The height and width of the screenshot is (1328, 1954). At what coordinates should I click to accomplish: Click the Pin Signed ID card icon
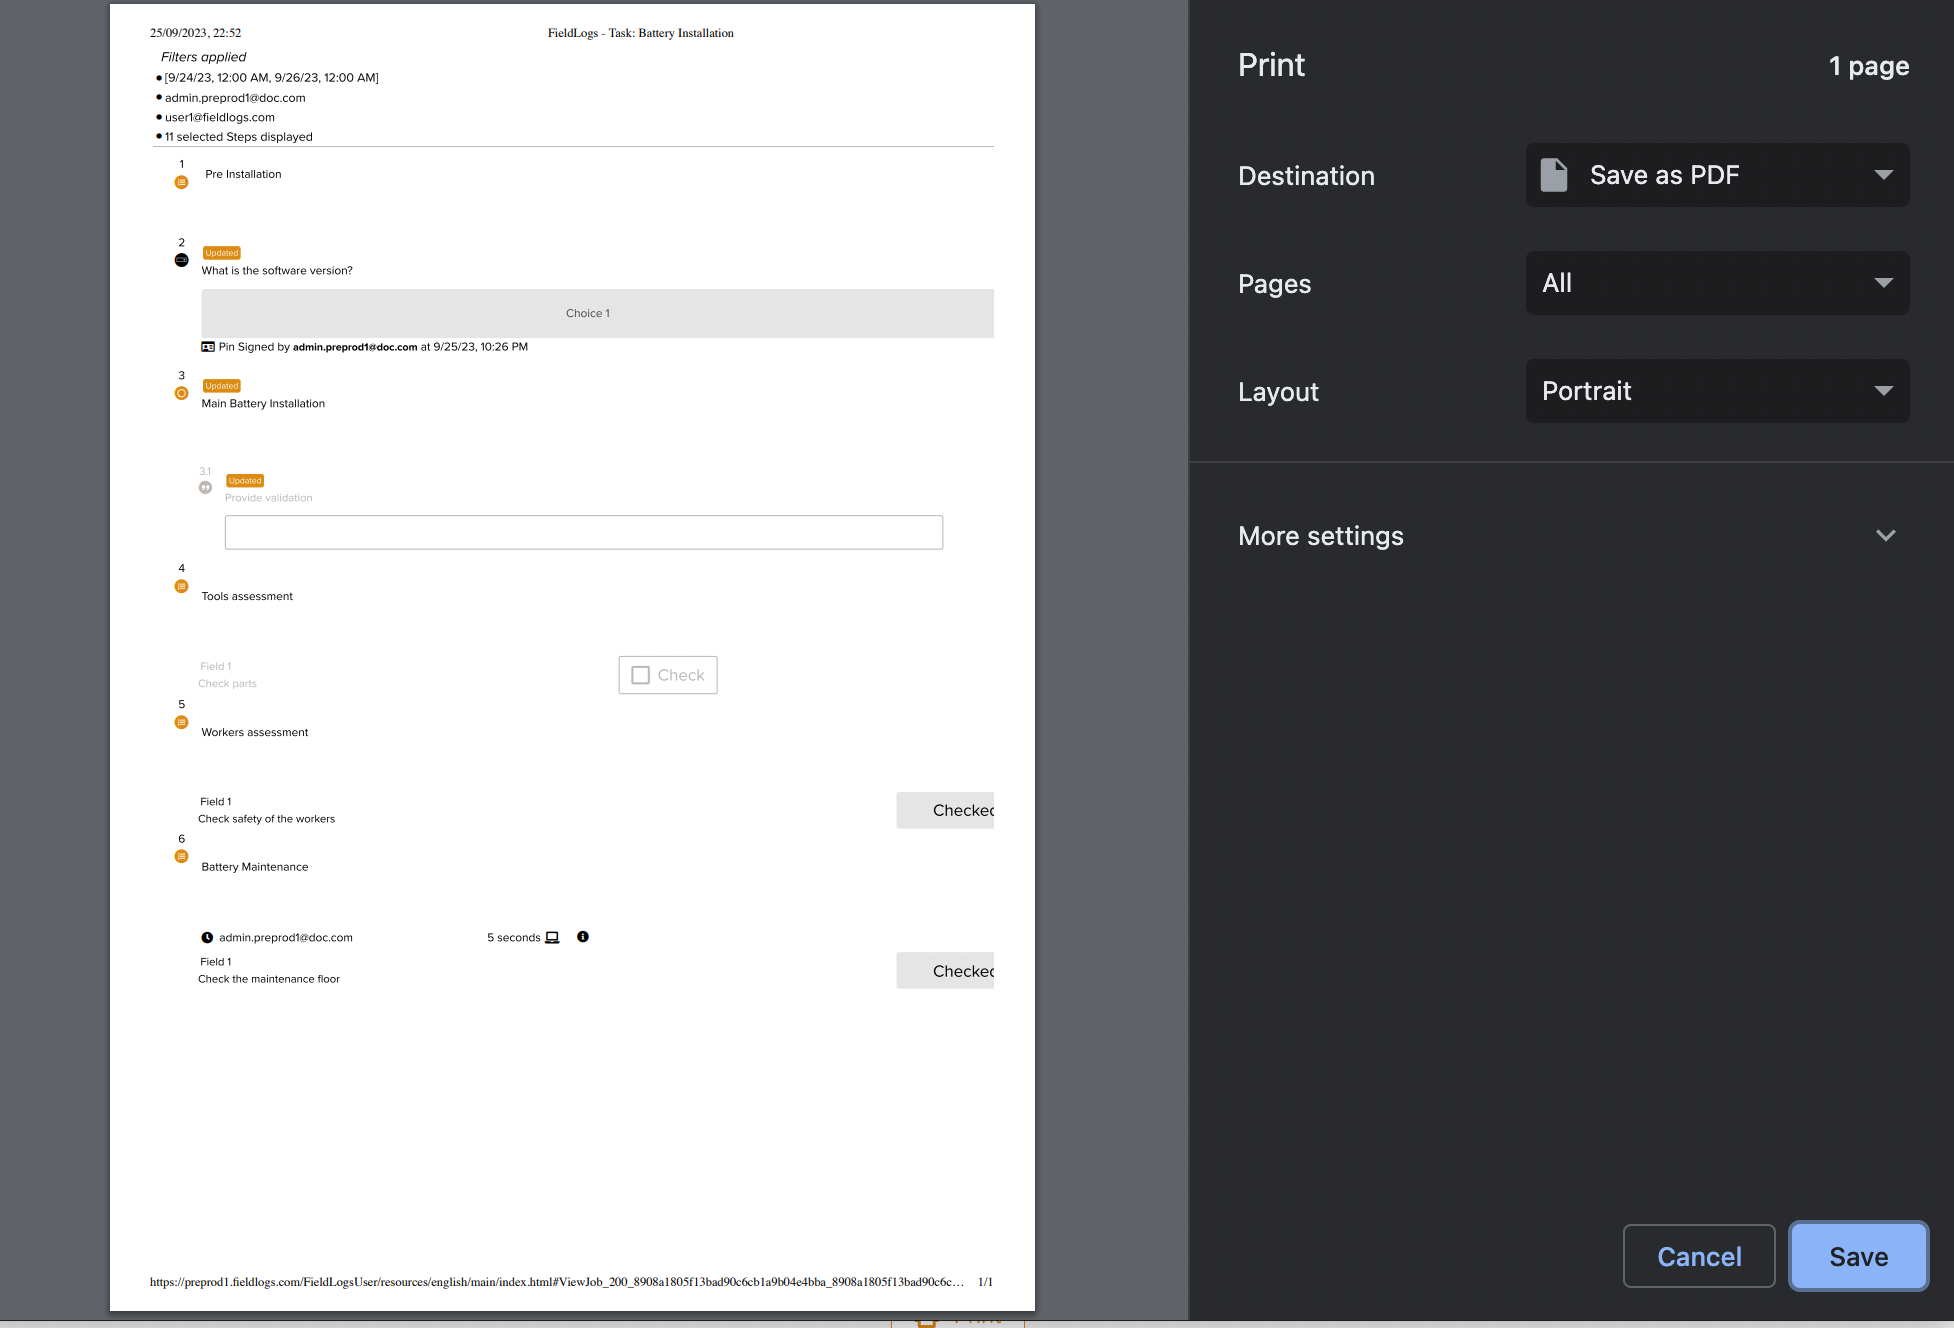click(x=208, y=347)
